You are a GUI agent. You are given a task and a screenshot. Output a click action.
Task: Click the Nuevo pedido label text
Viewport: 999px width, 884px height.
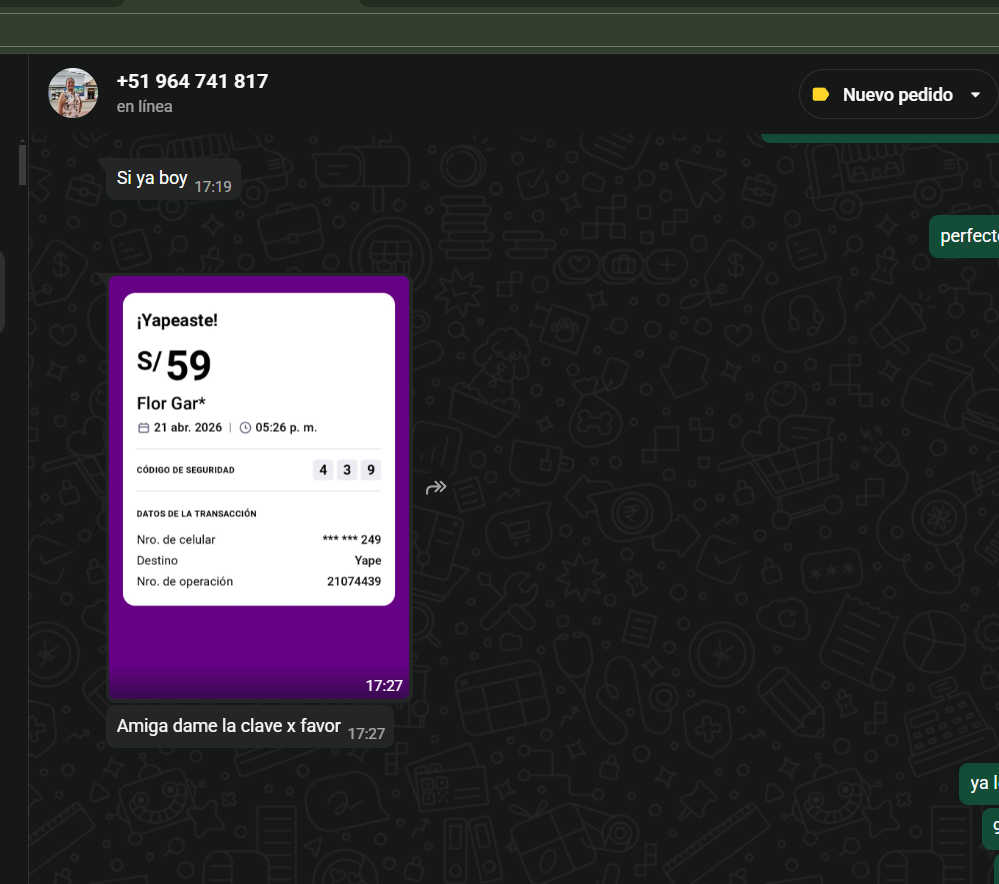[897, 95]
